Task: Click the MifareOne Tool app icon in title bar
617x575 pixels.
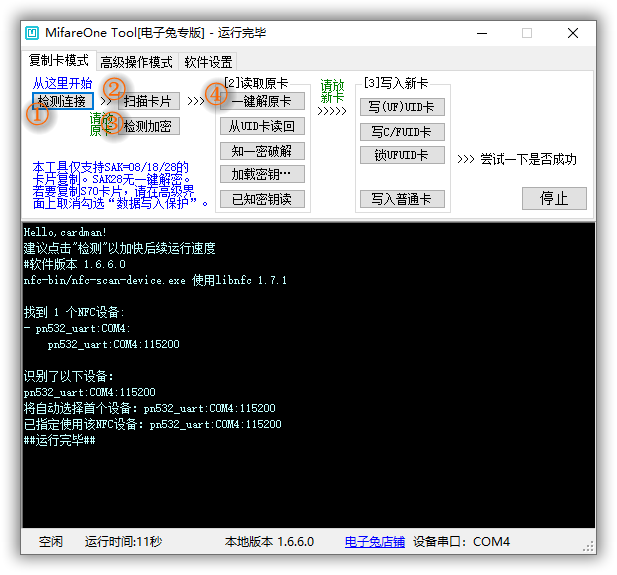Action: 32,33
